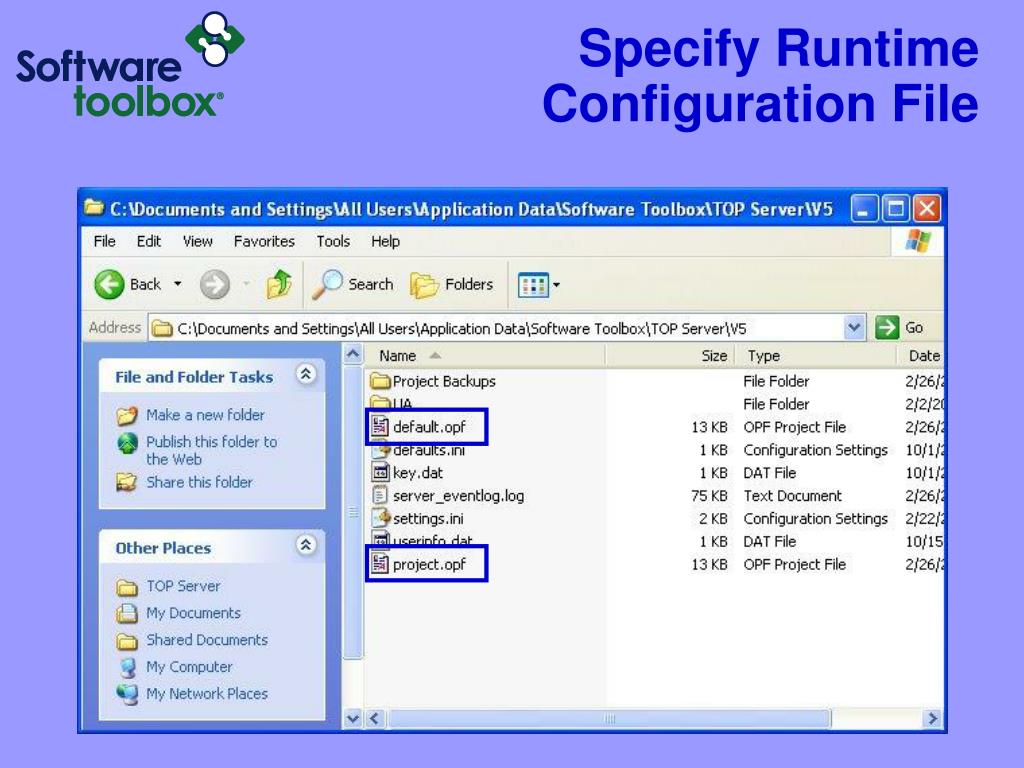Screen dimensions: 1024x768
Task: Click the My Network Places icon
Action: pos(127,694)
